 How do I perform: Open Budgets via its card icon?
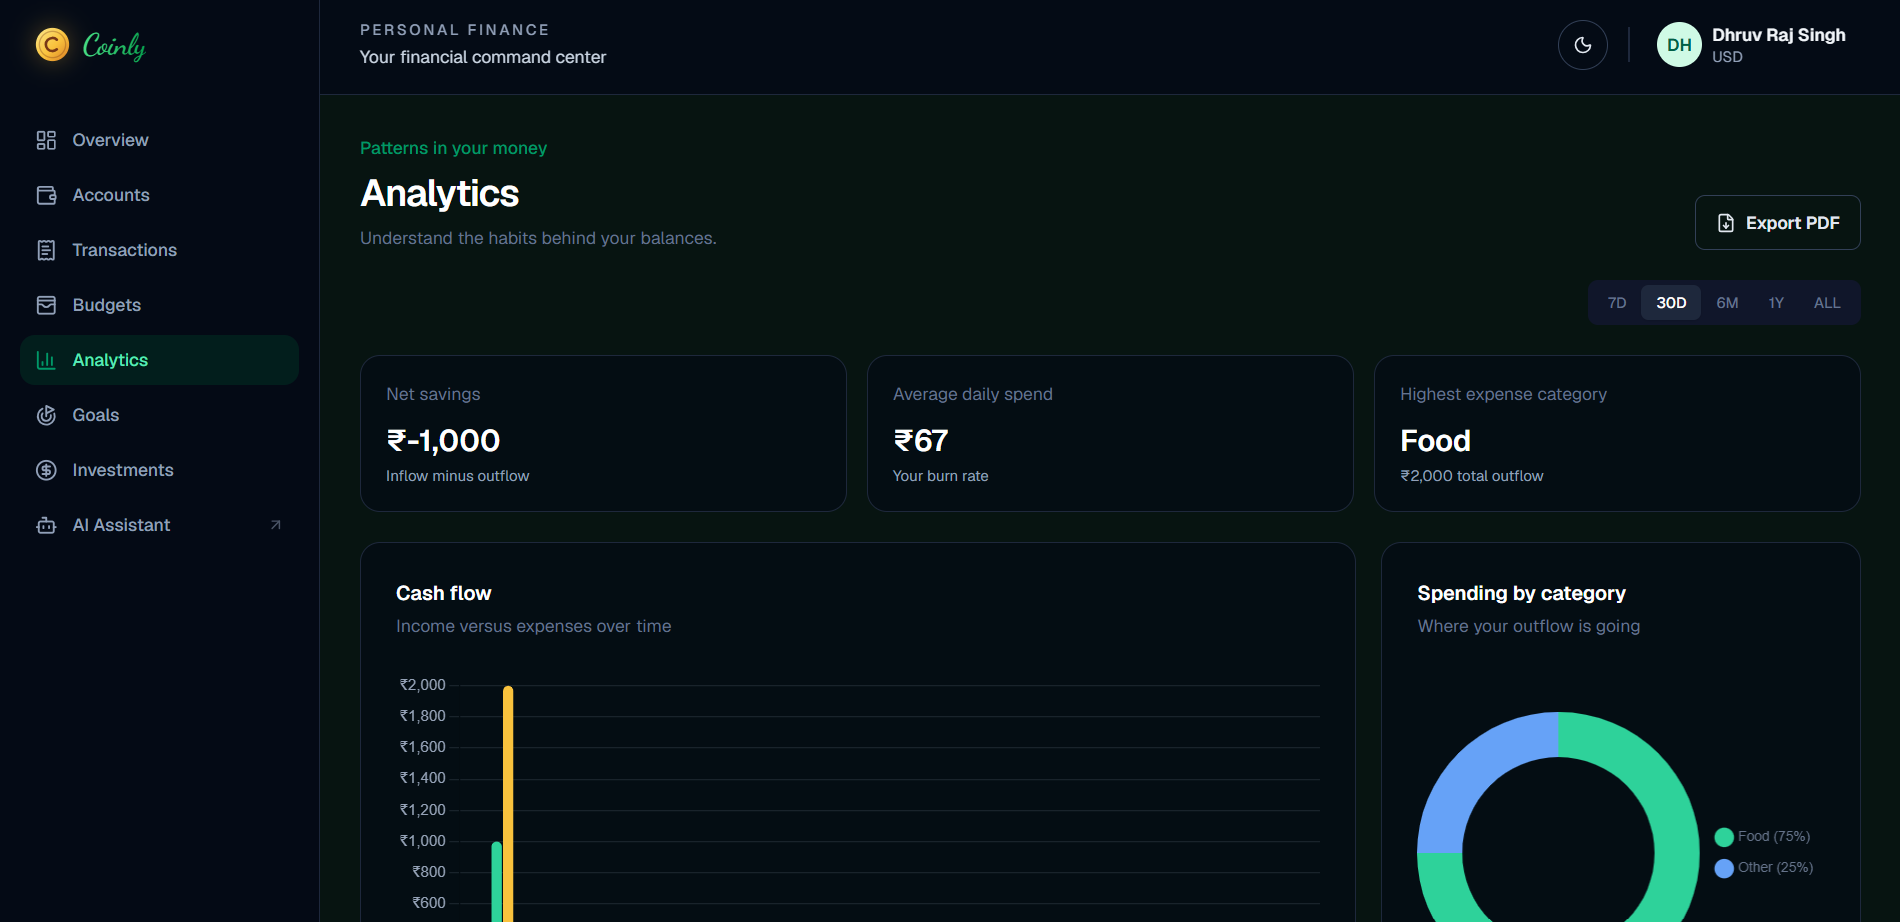[x=46, y=305]
